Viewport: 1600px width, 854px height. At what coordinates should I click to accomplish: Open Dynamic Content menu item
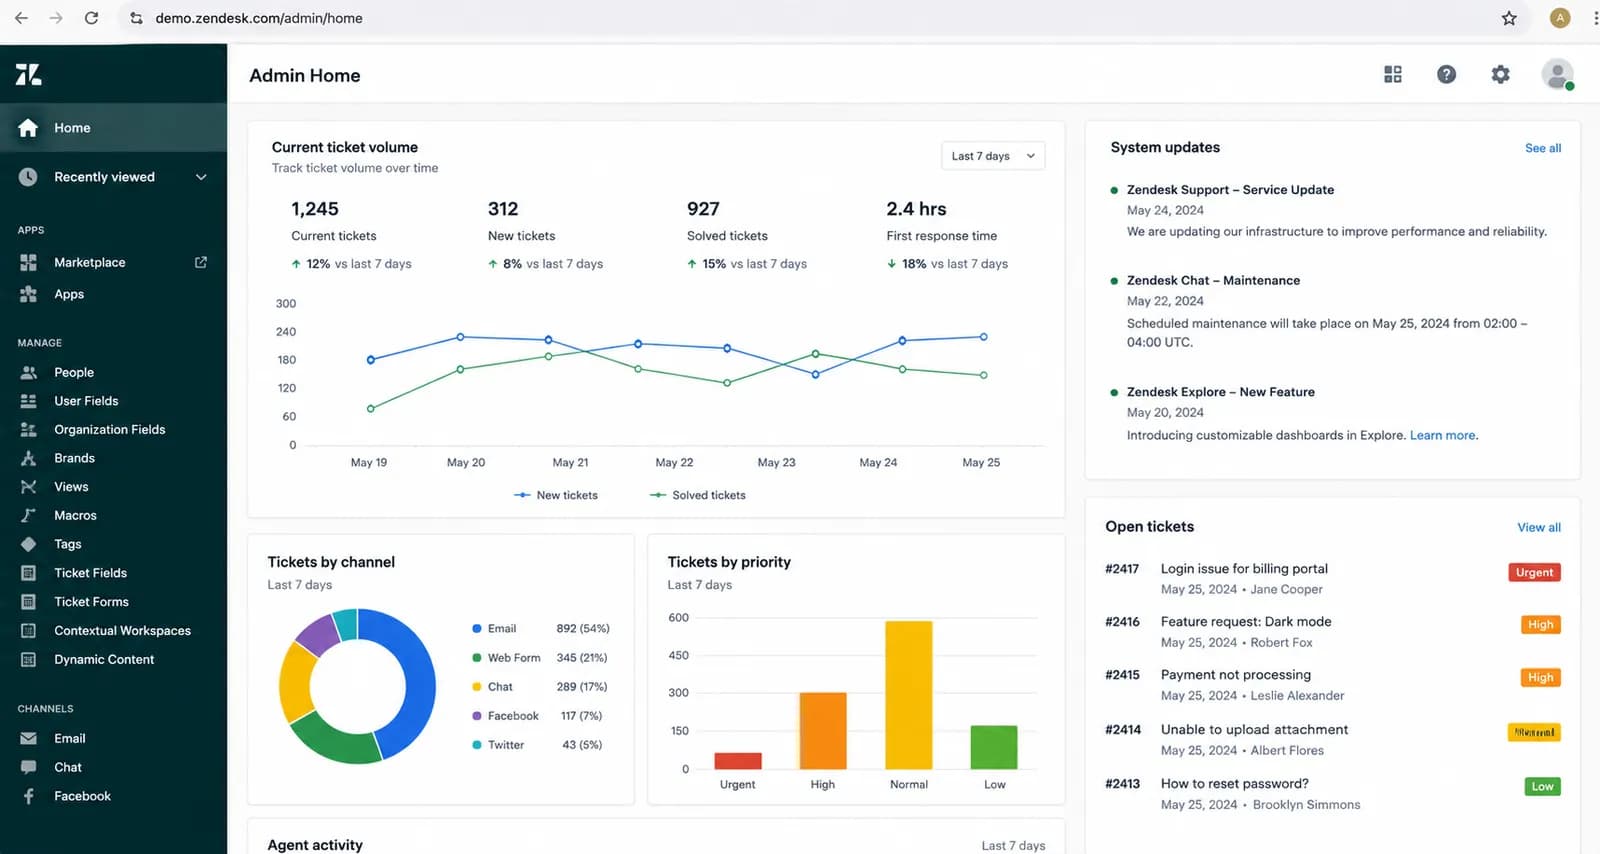click(x=104, y=660)
